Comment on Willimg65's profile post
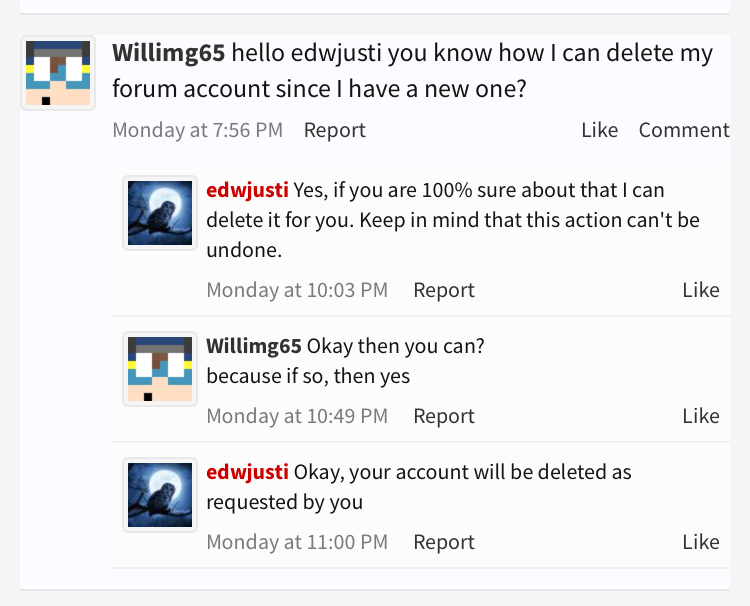The image size is (750, 606). 684,130
